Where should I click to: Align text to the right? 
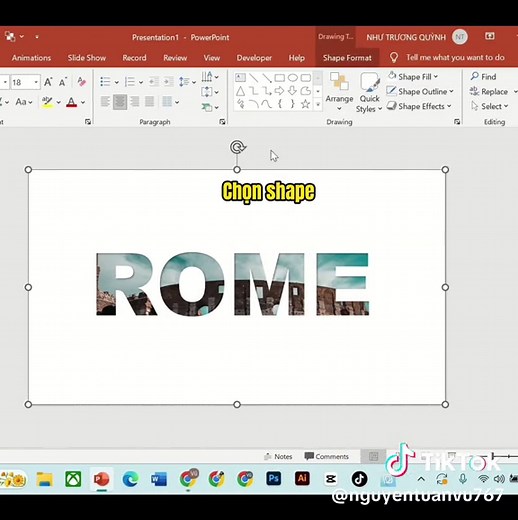pyautogui.click(x=135, y=102)
